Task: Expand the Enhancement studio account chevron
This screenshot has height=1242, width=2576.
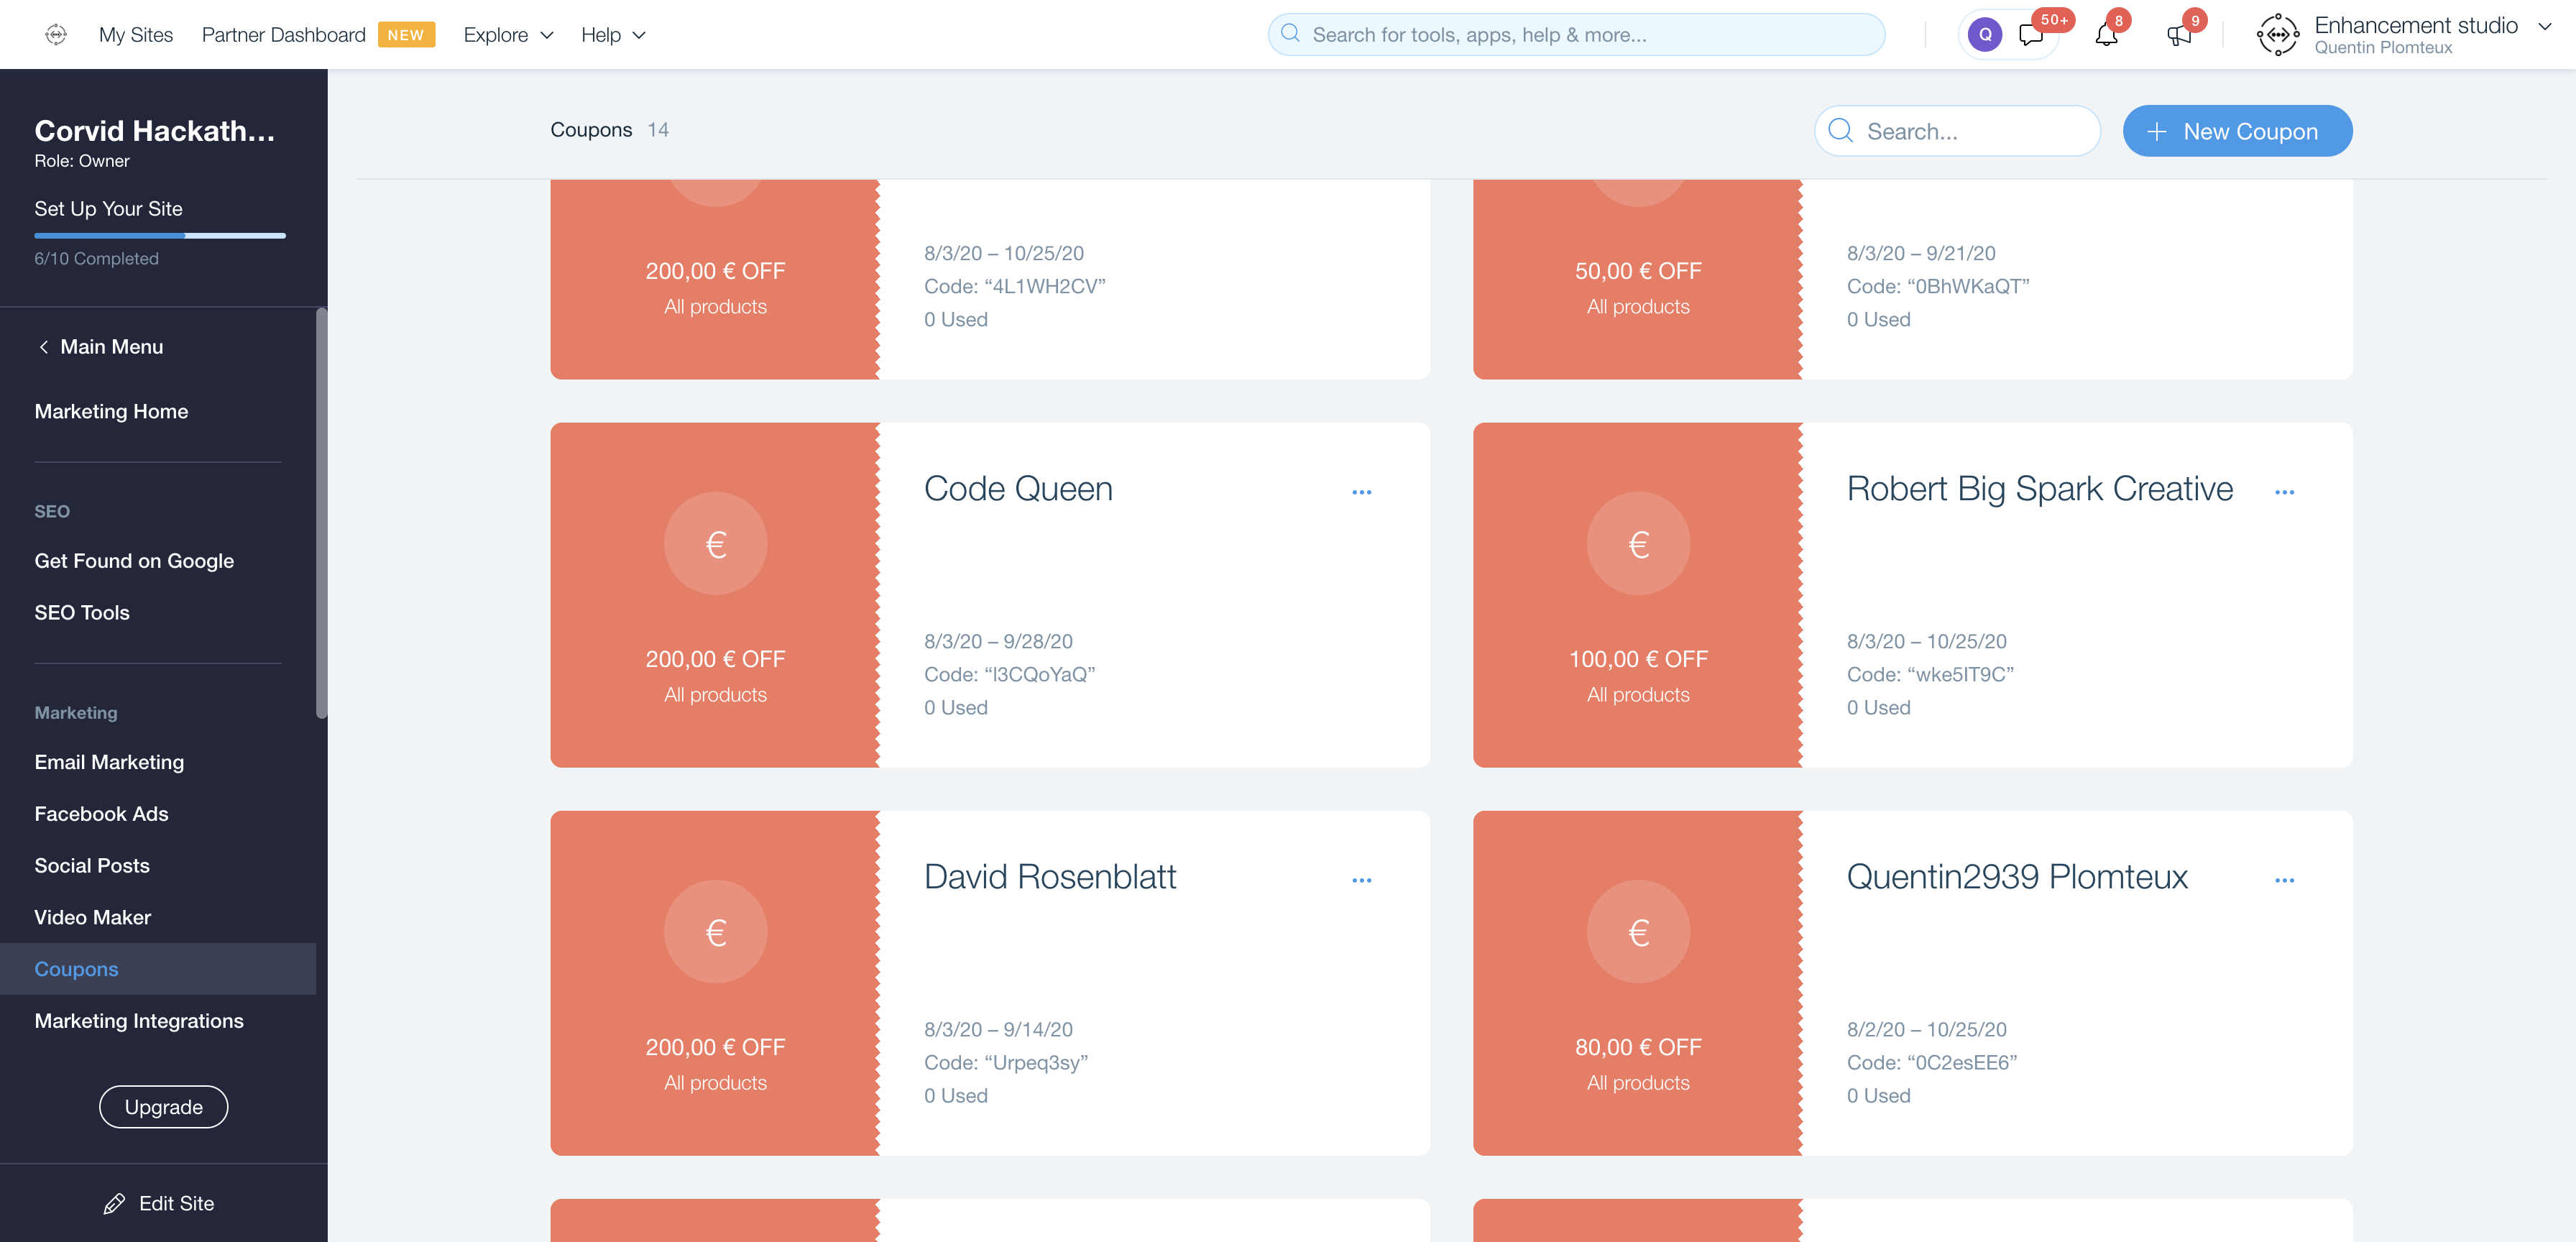Action: click(x=2545, y=27)
